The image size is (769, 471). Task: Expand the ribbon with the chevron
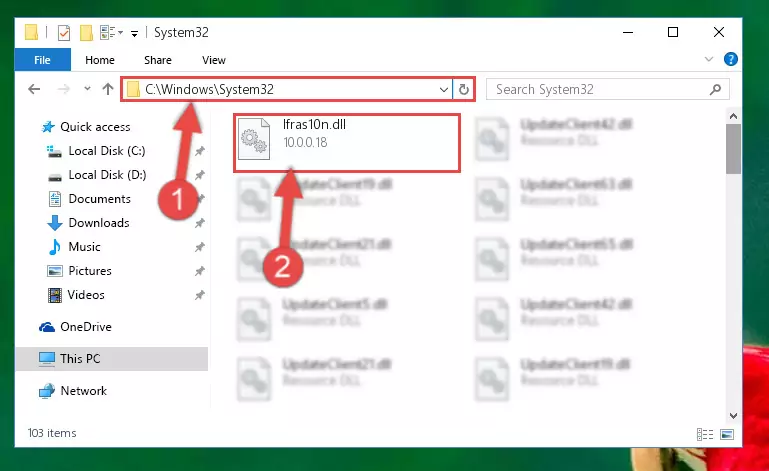pos(709,59)
